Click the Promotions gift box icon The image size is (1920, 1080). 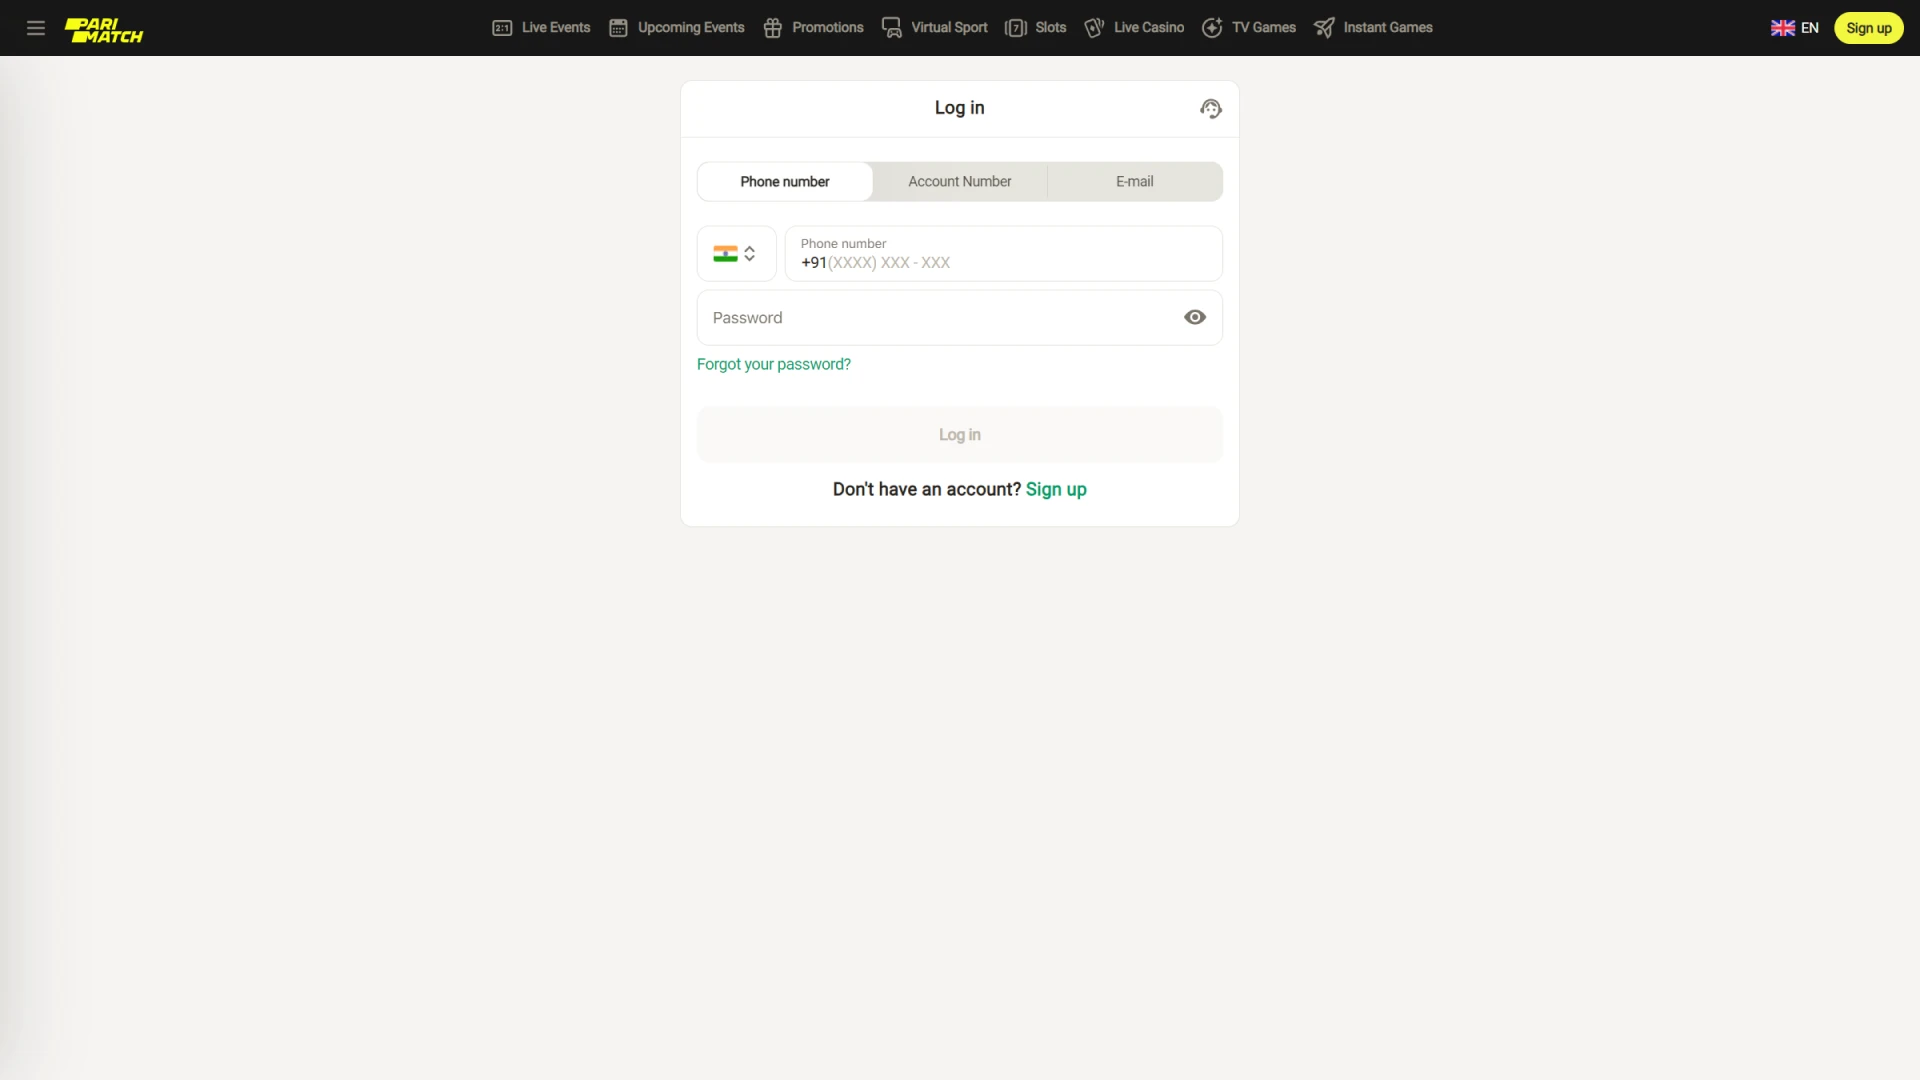point(773,28)
